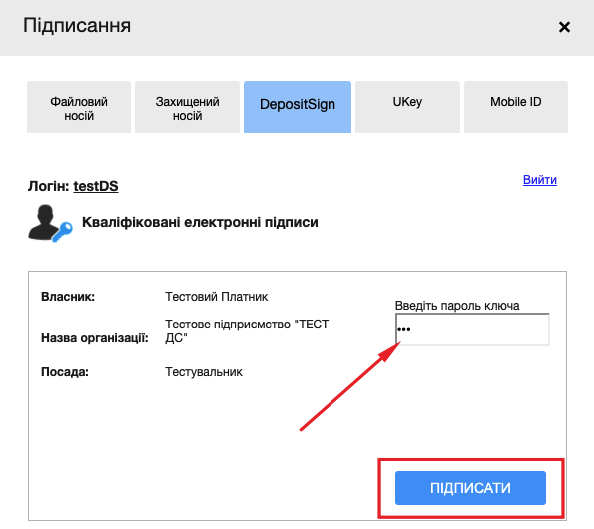The image size is (594, 529).
Task: Click the Назва організації label
Action: pos(95,338)
